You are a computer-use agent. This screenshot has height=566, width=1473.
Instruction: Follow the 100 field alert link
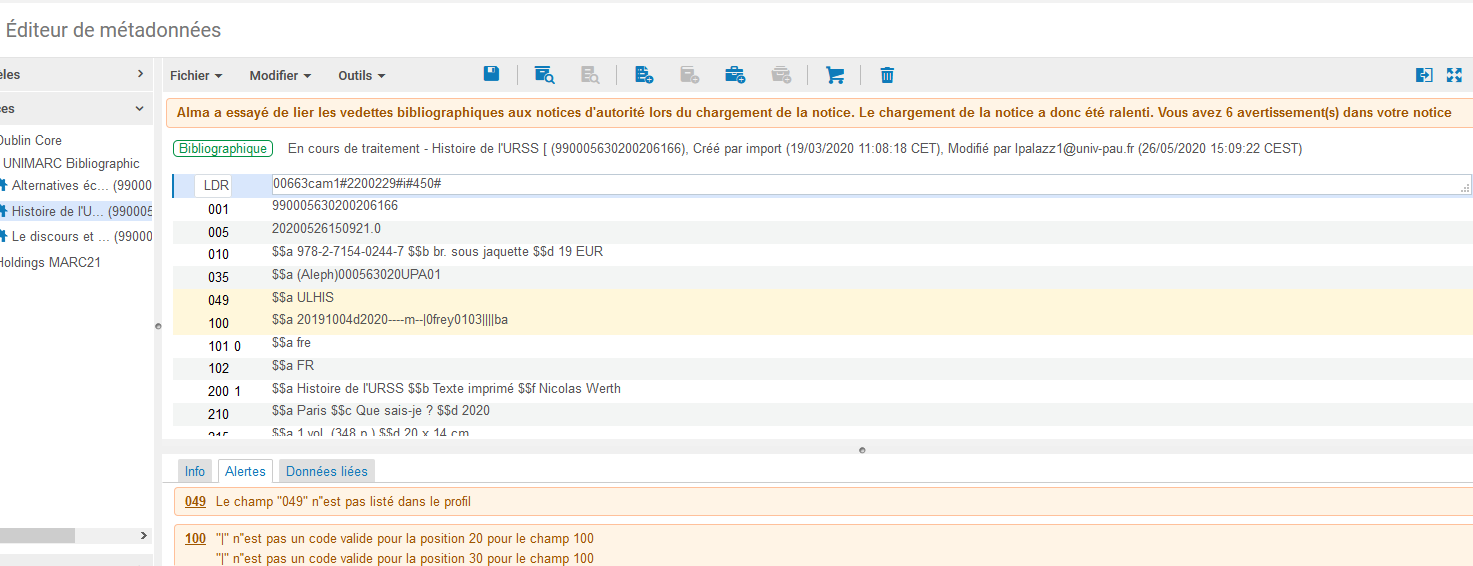(x=195, y=539)
